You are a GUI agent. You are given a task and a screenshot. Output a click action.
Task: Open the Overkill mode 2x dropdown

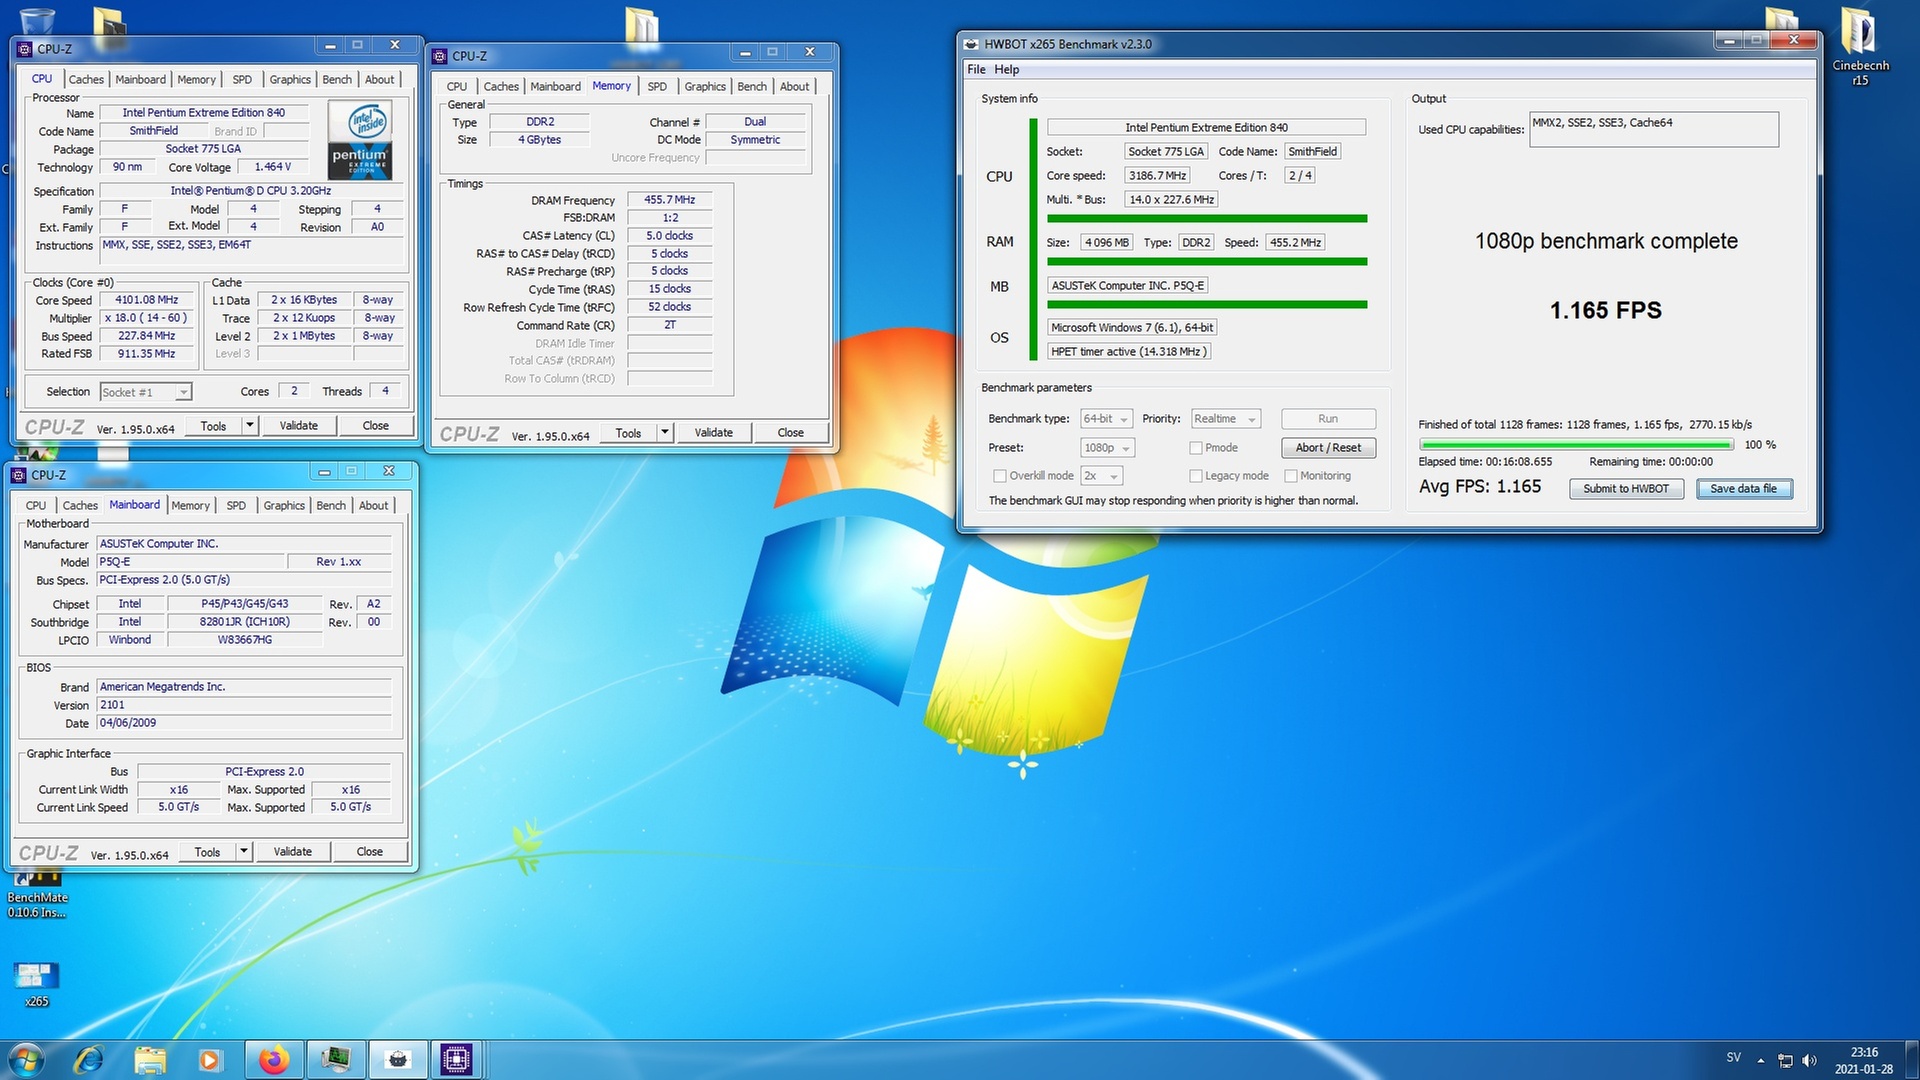pos(1102,476)
